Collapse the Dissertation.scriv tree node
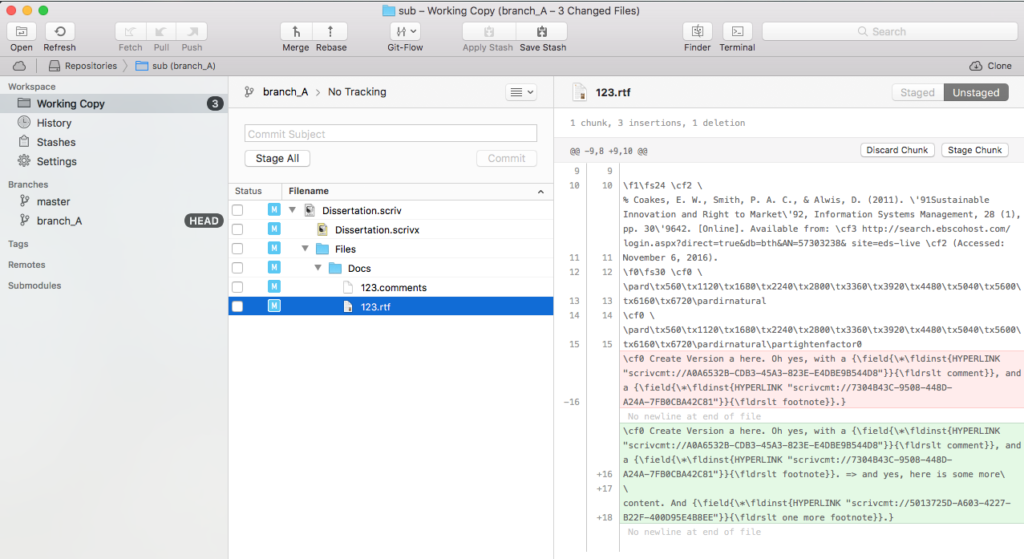This screenshot has width=1024, height=559. coord(292,210)
